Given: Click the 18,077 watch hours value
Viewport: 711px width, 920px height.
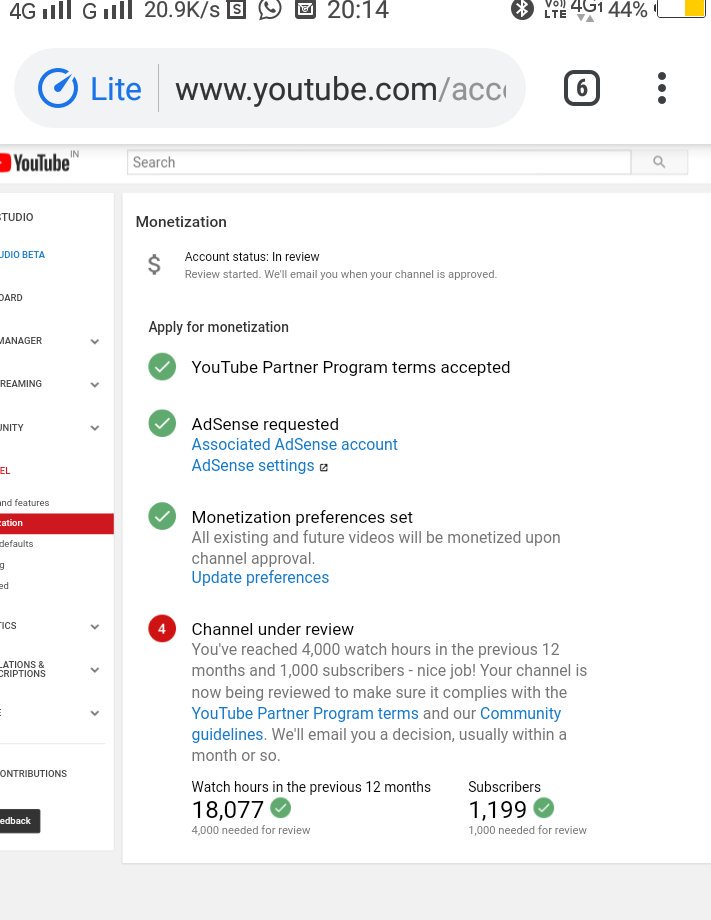Looking at the screenshot, I should 228,810.
